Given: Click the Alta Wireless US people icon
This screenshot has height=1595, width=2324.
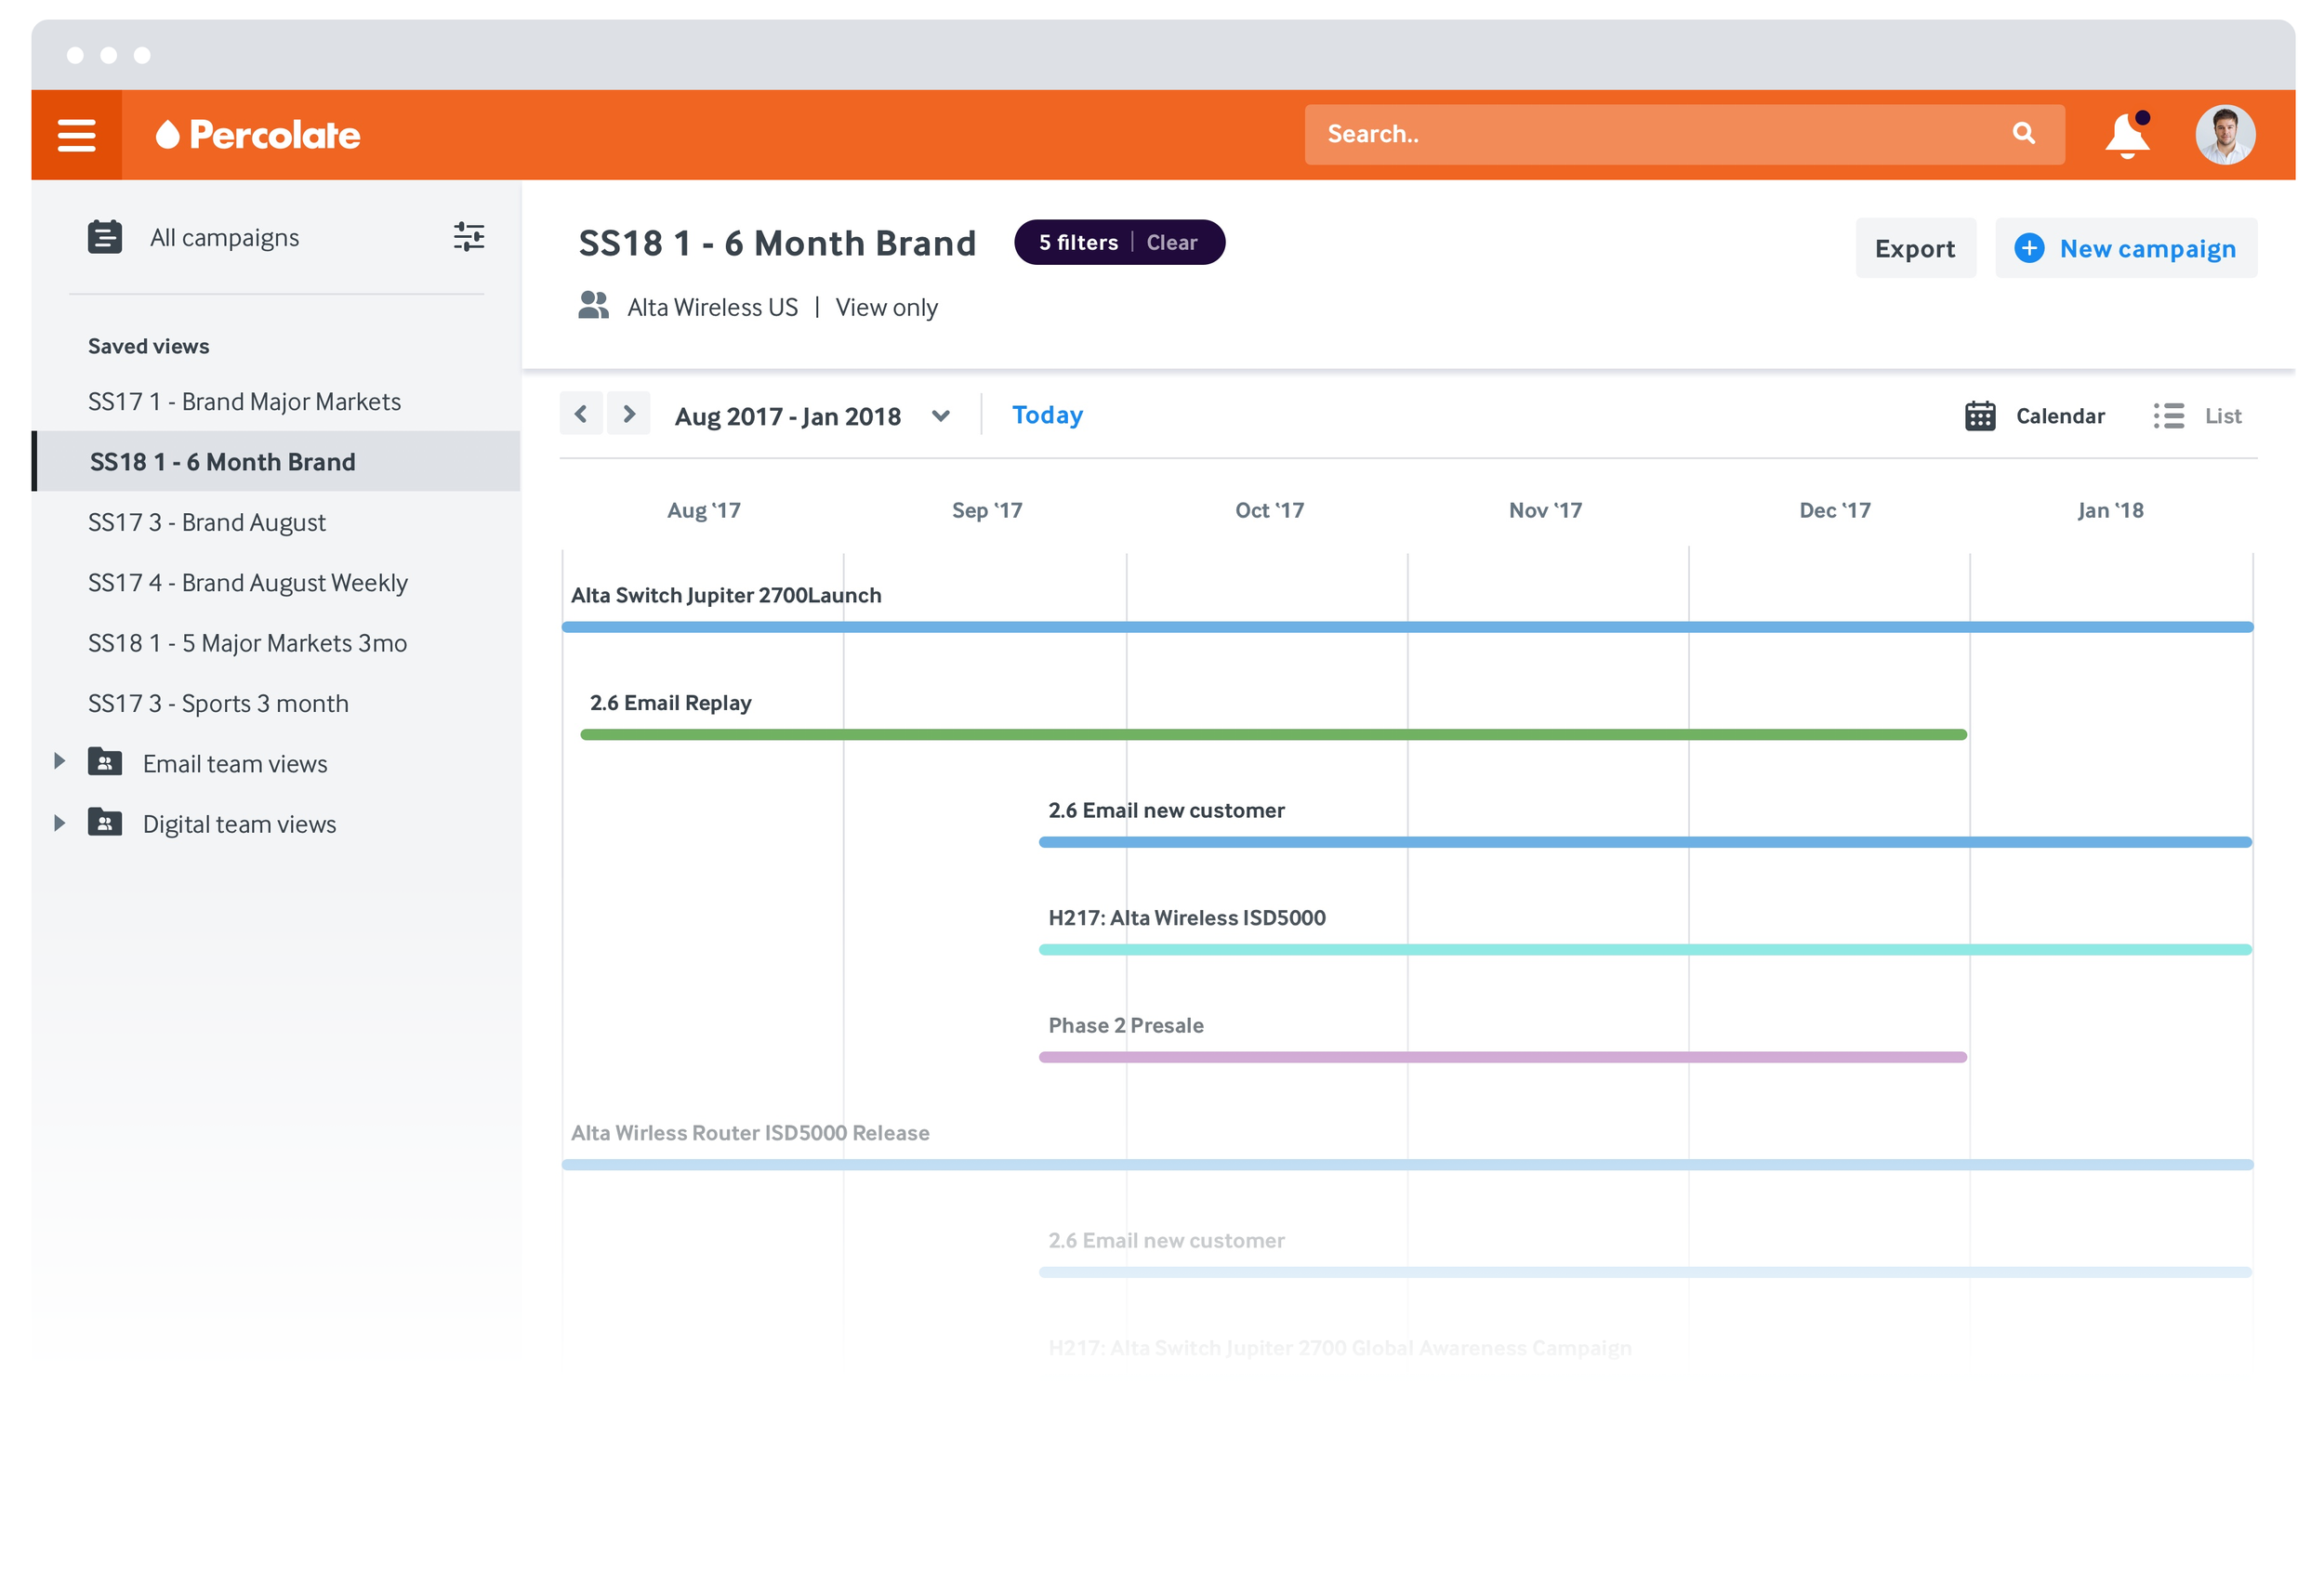Looking at the screenshot, I should [x=593, y=305].
